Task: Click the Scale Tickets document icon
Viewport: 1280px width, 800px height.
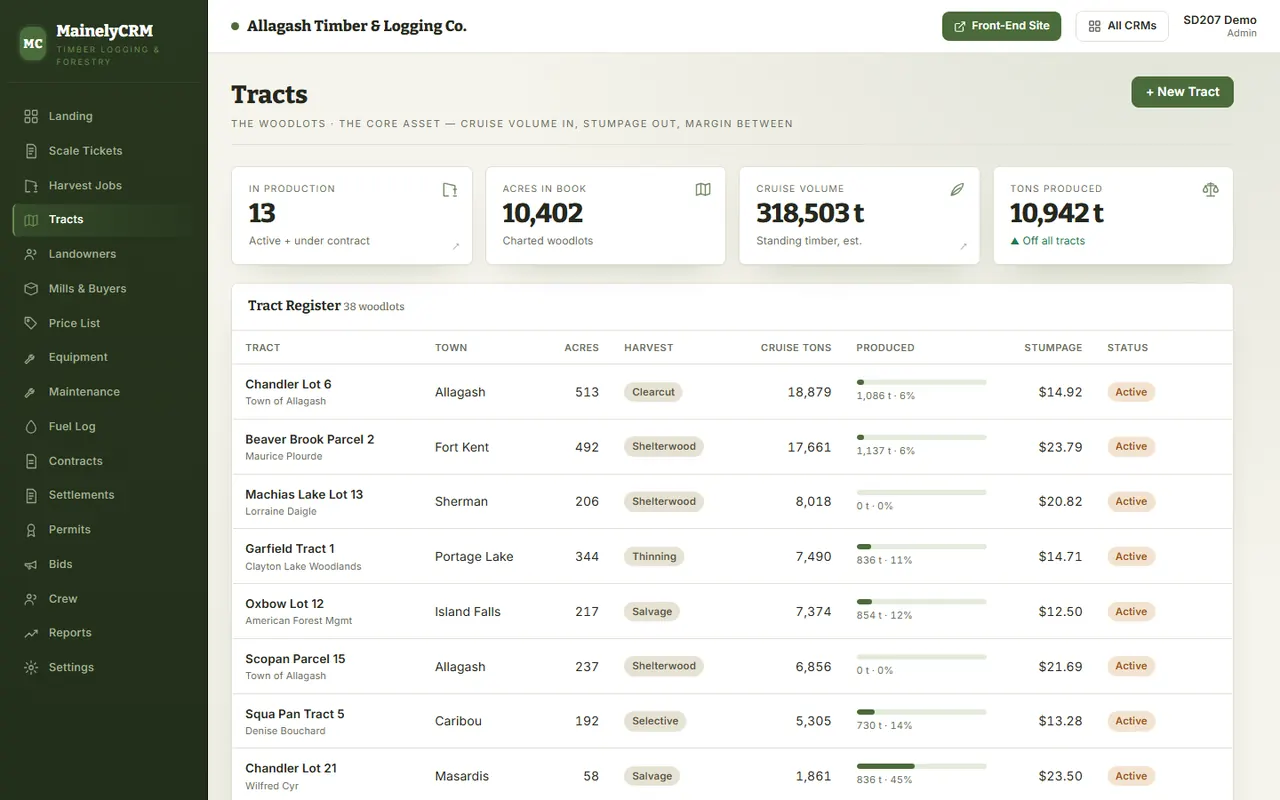Action: [x=31, y=151]
